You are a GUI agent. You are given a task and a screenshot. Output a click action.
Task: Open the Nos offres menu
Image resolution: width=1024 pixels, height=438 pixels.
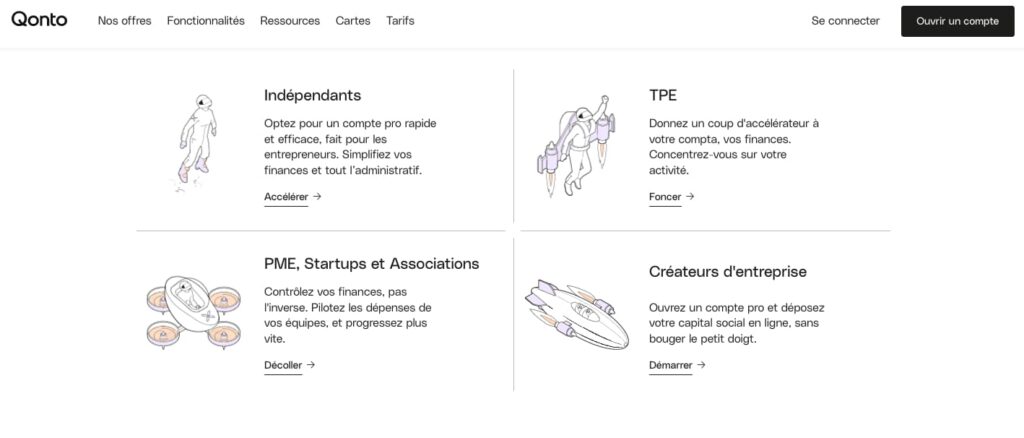click(x=124, y=21)
